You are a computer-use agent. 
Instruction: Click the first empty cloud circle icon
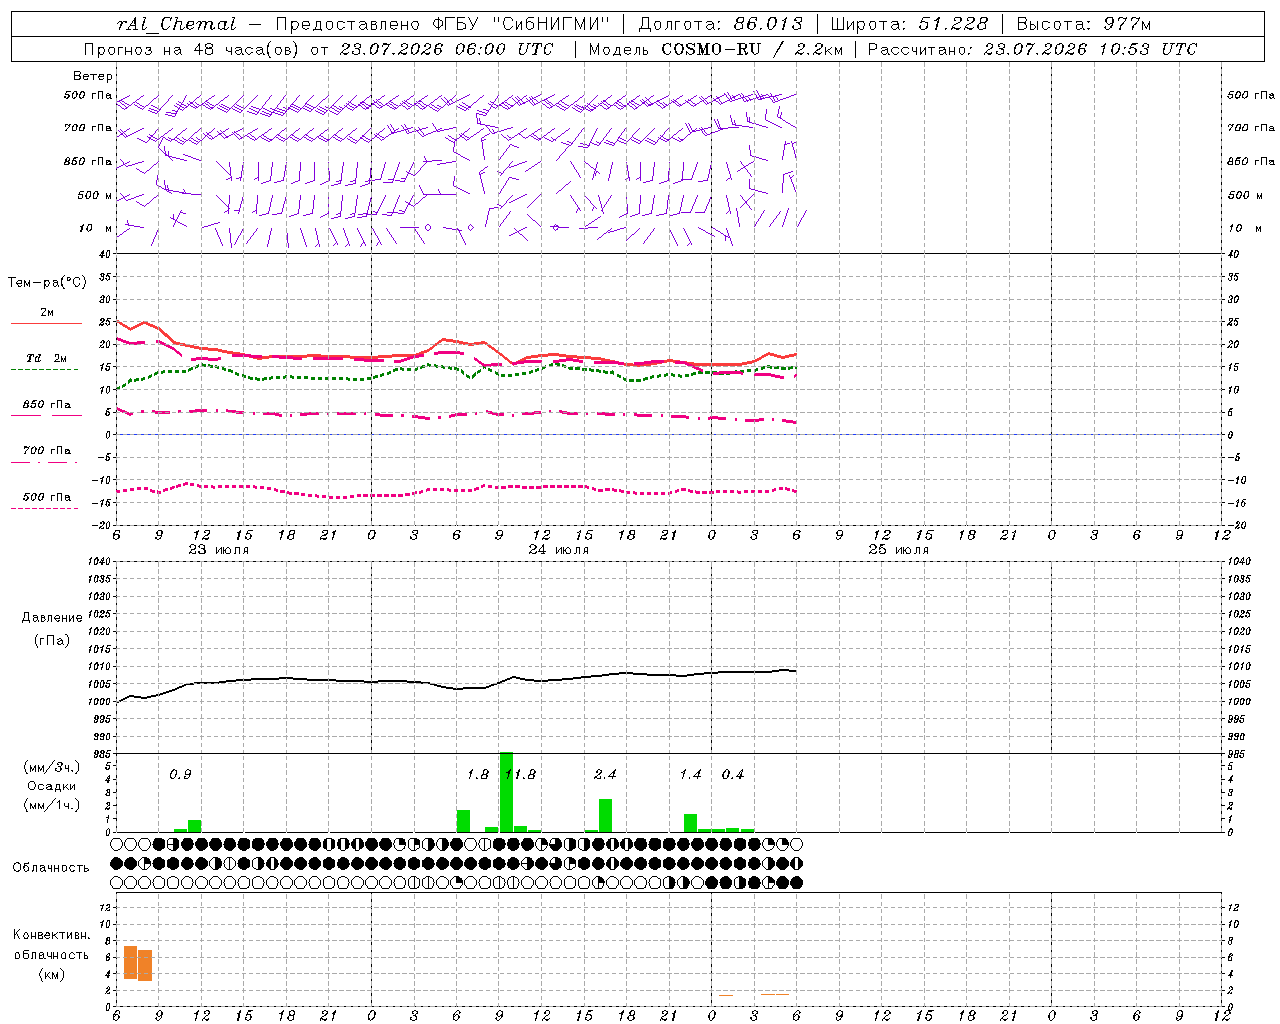[x=117, y=844]
